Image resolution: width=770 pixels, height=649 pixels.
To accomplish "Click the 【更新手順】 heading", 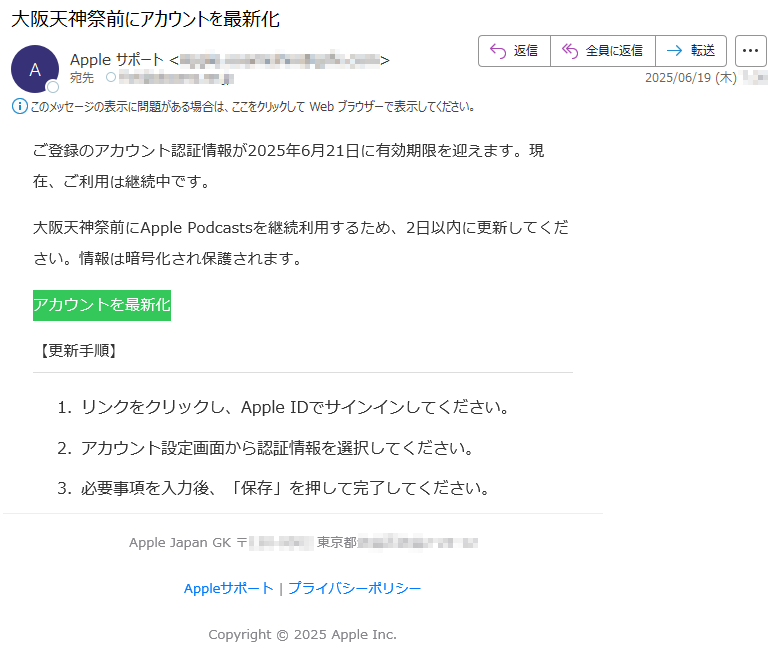I will [x=78, y=351].
